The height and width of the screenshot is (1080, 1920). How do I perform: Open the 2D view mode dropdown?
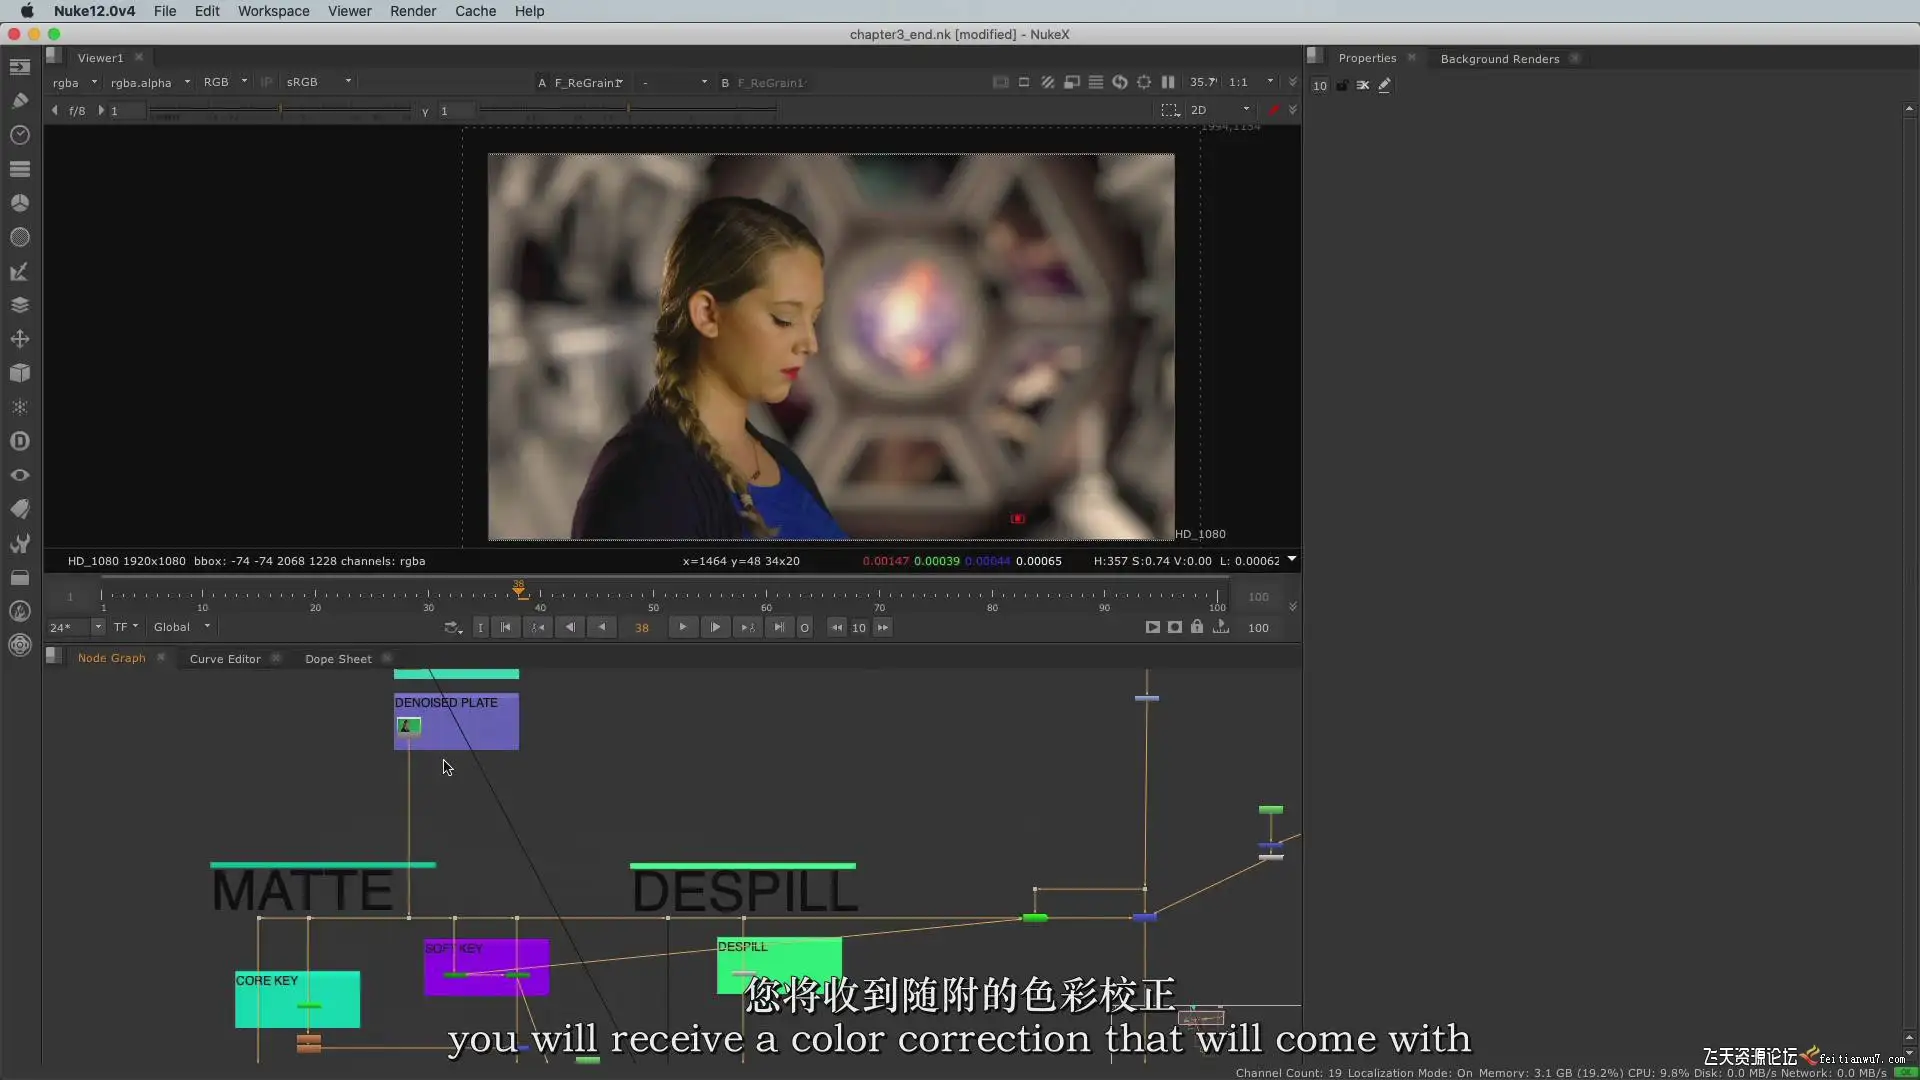(x=1220, y=110)
